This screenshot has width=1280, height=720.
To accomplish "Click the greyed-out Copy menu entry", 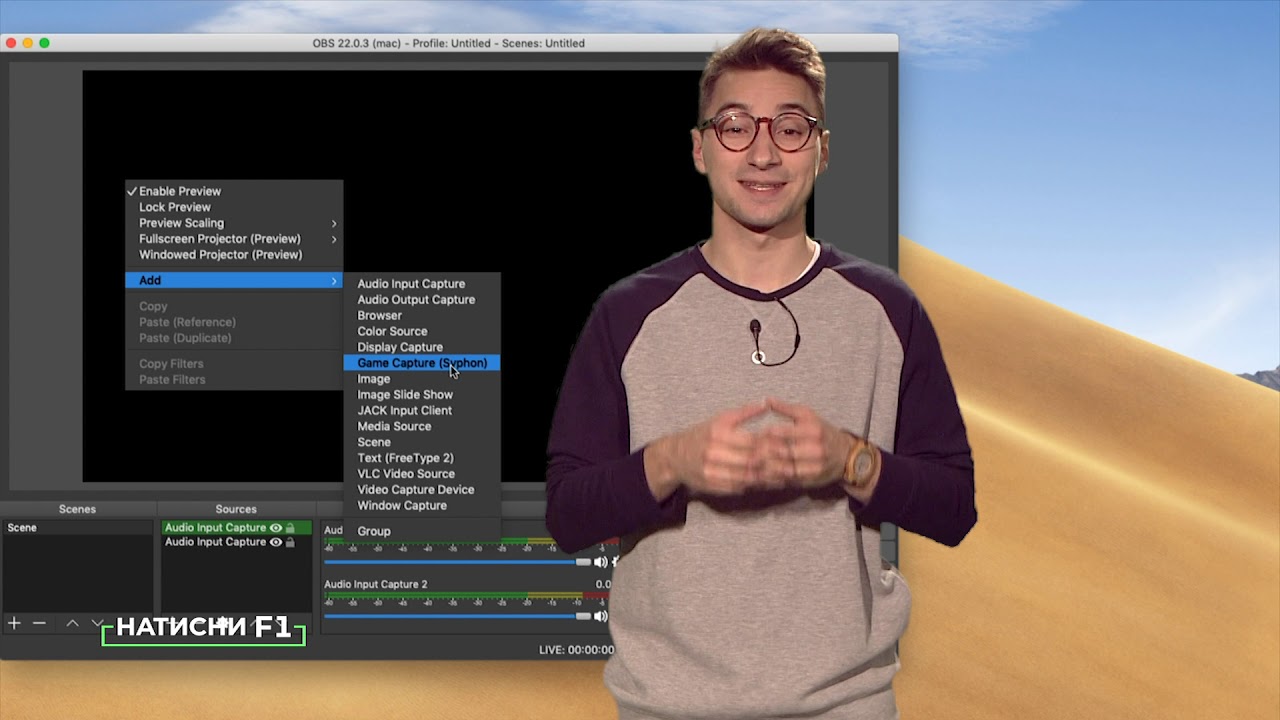I will pyautogui.click(x=234, y=307).
